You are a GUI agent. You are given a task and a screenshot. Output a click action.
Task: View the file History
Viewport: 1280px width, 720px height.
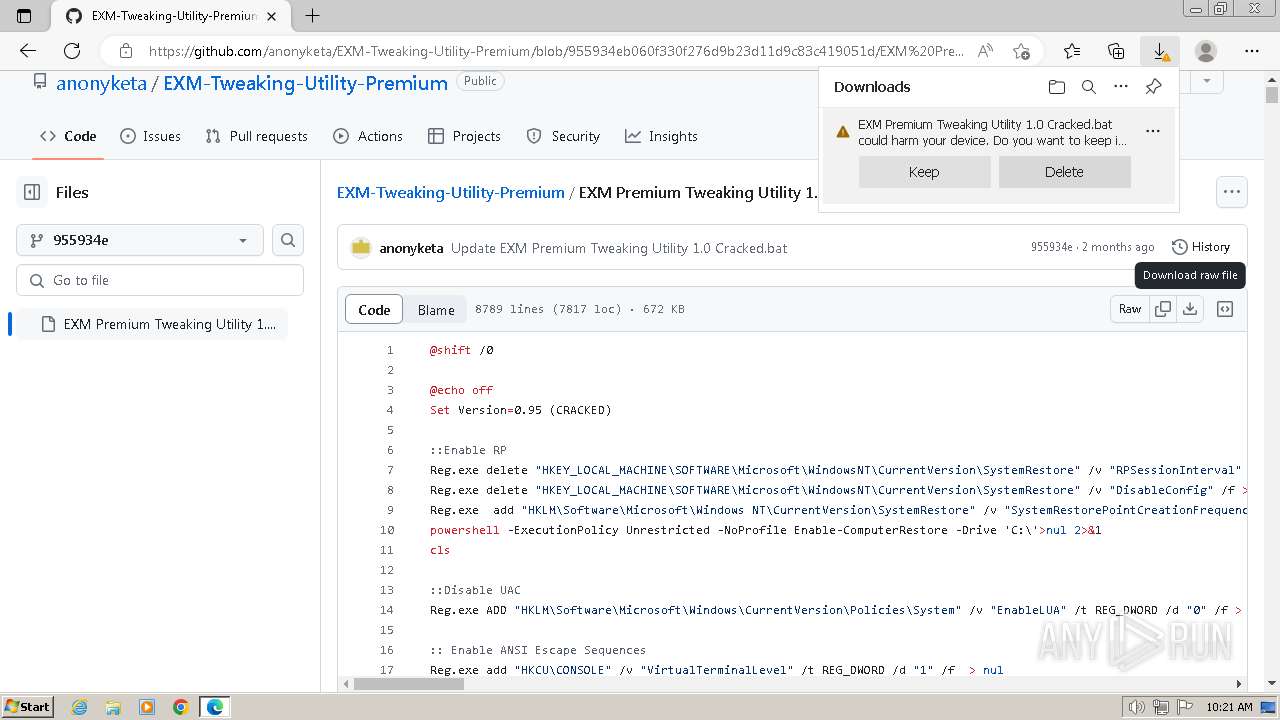1201,247
